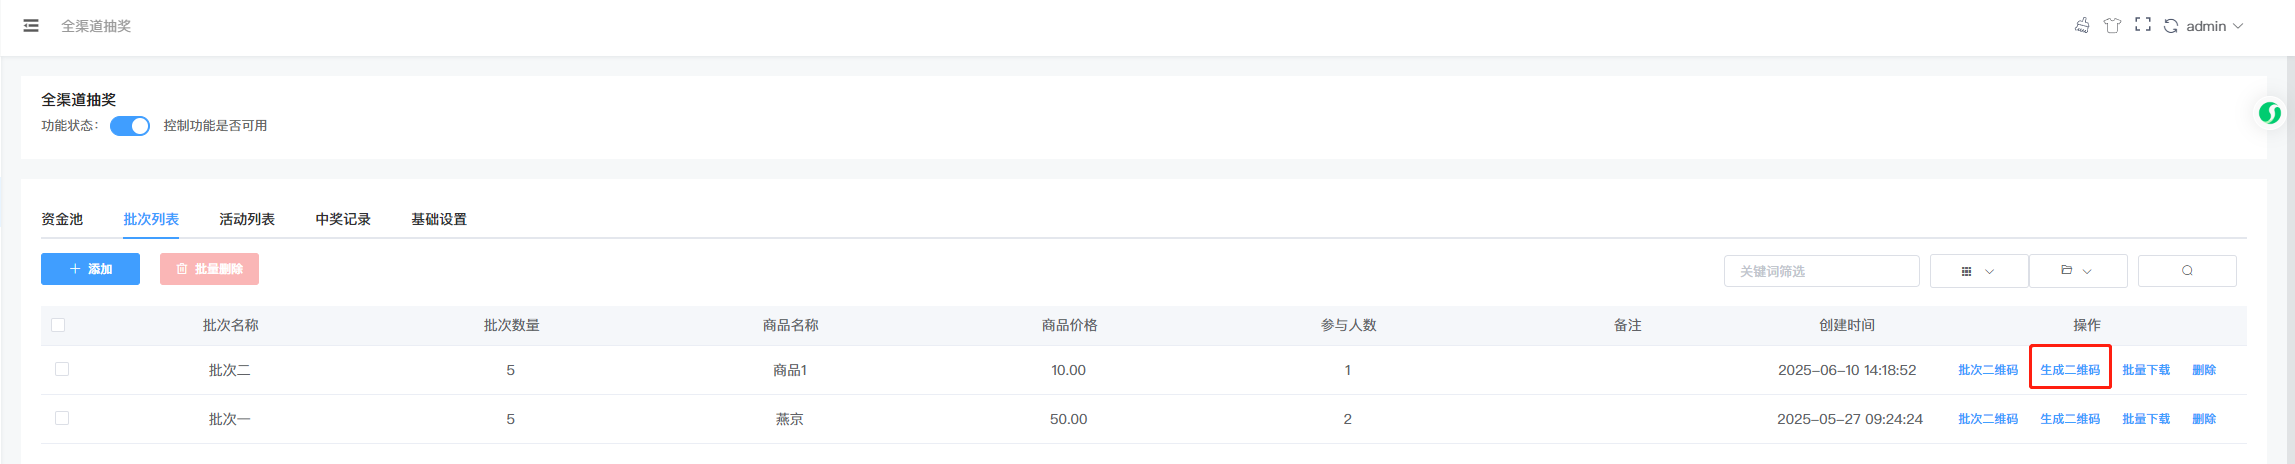Open the column grid display dropdown
The image size is (2295, 464).
point(1979,271)
